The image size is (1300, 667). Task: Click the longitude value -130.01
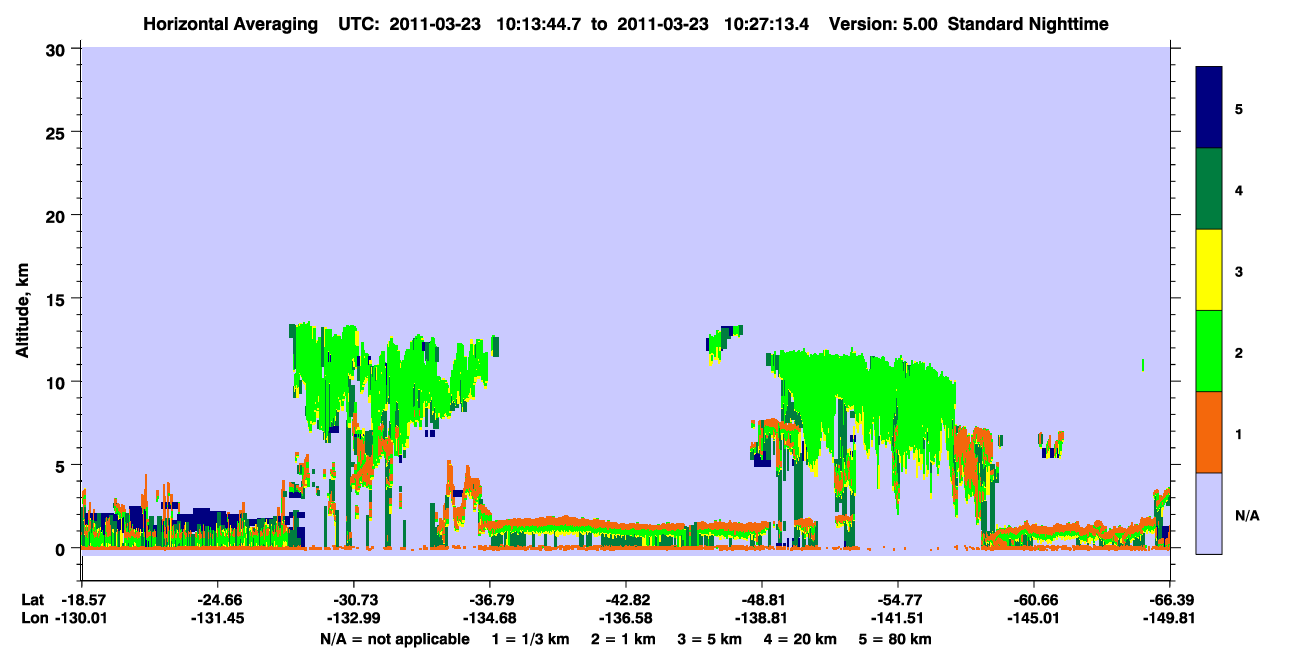coord(81,618)
